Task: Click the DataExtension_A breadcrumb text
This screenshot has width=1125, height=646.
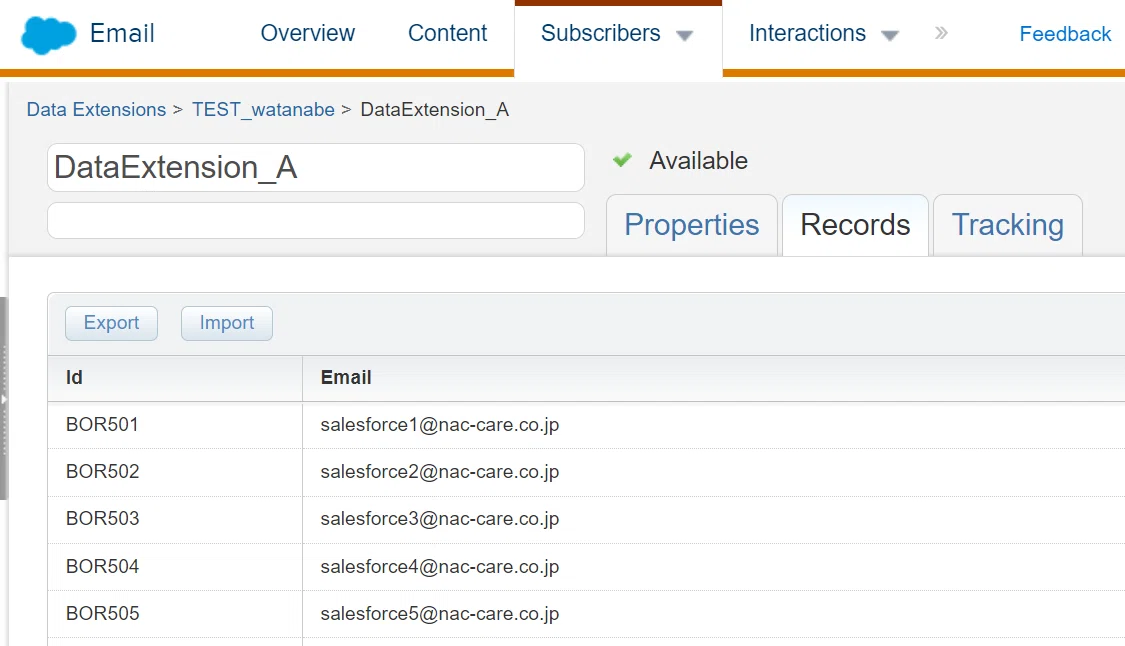Action: click(435, 109)
